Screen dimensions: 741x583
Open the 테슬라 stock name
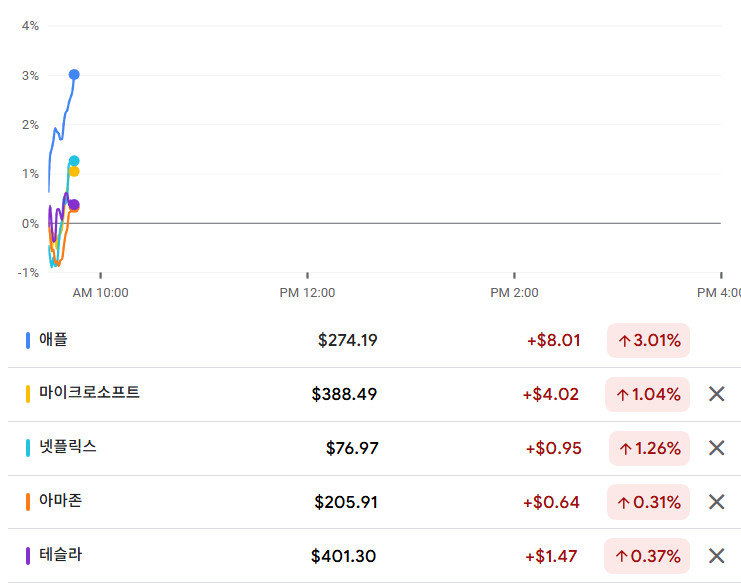point(60,555)
